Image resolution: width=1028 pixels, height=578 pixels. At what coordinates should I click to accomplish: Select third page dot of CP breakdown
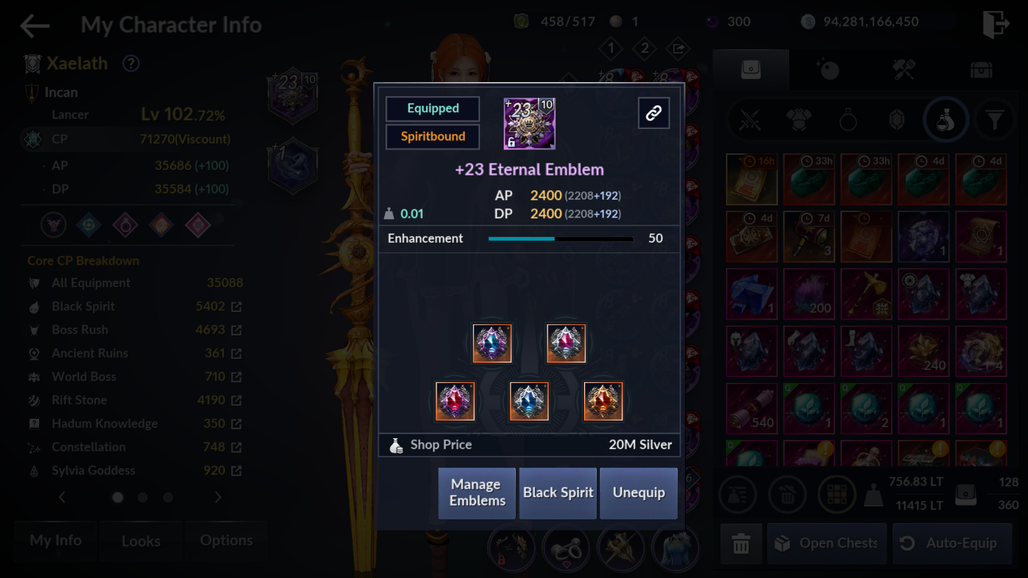pos(168,497)
